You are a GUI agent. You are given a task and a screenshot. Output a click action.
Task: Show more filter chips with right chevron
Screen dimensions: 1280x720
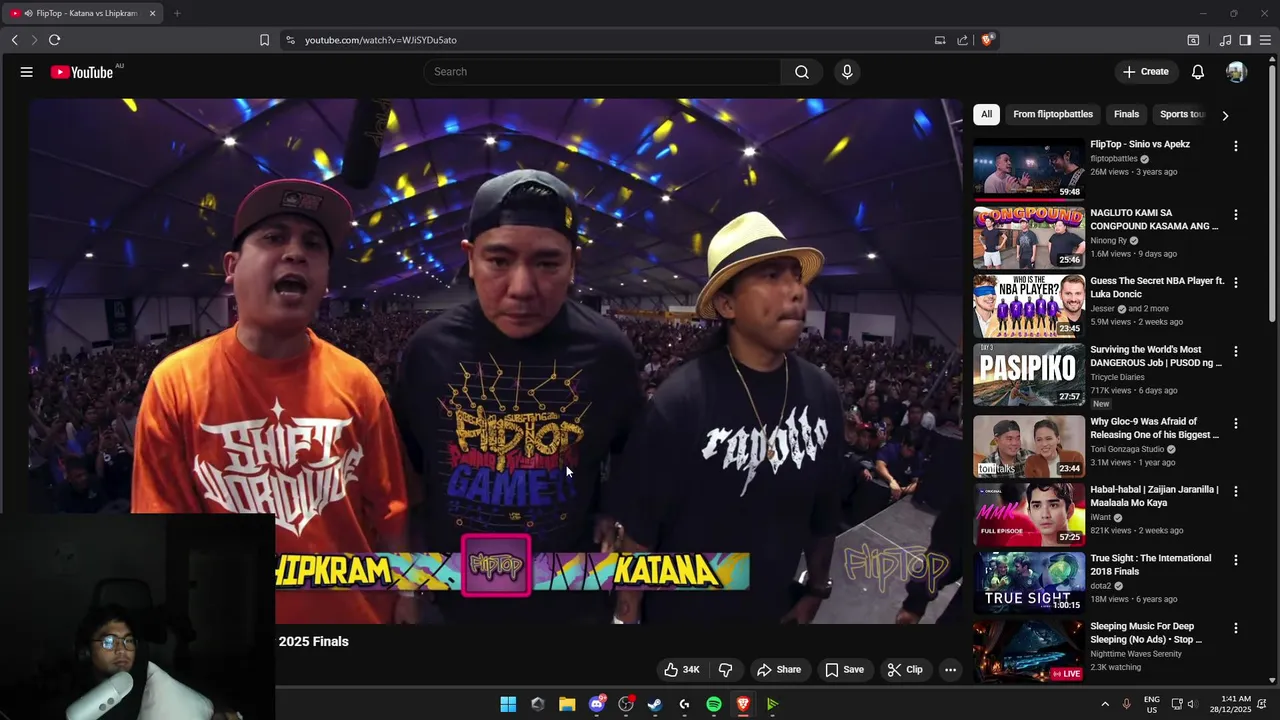(x=1225, y=115)
